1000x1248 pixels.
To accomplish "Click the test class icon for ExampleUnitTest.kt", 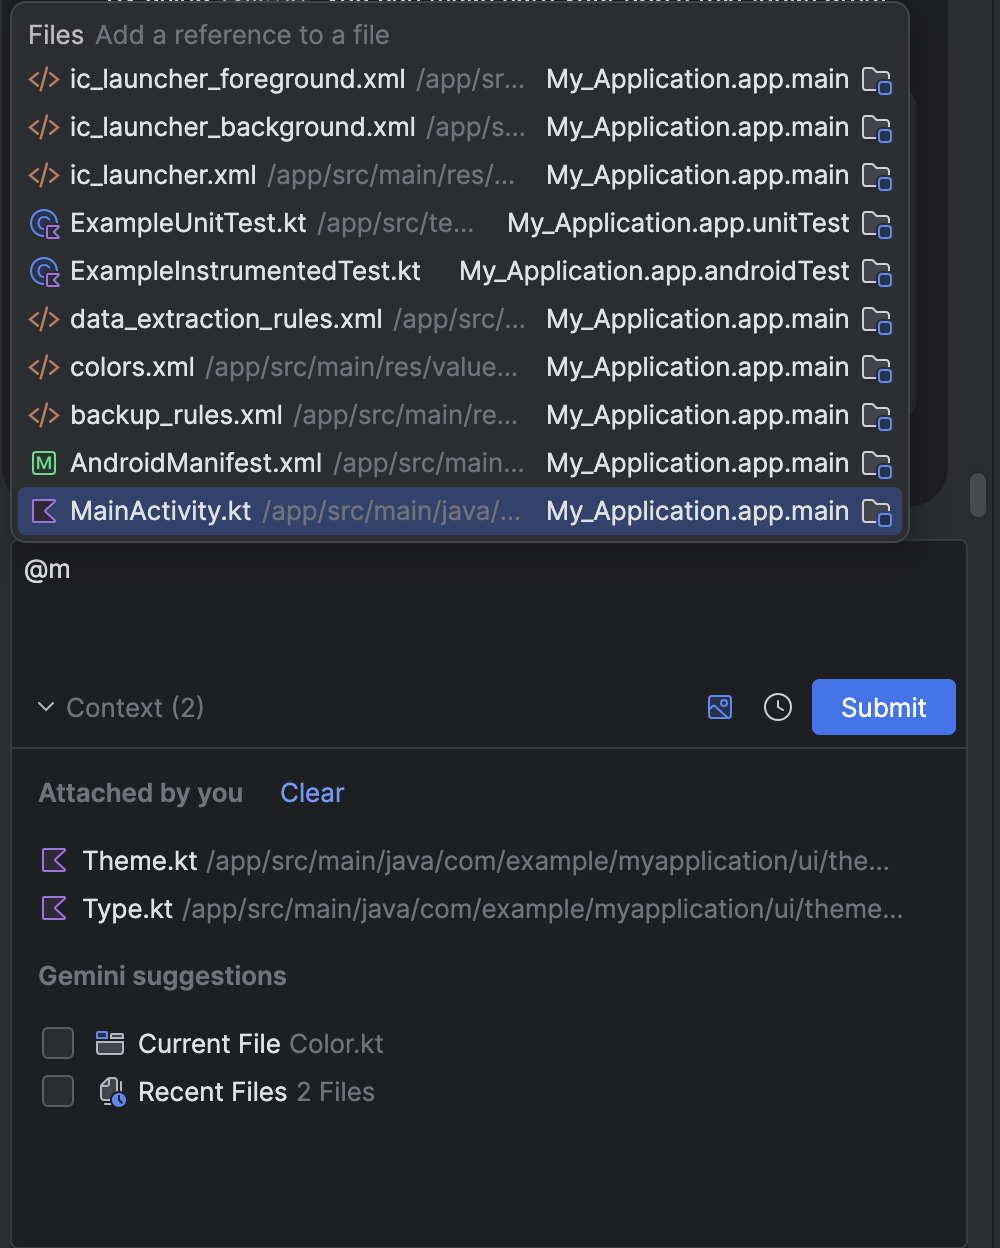I will pos(45,223).
